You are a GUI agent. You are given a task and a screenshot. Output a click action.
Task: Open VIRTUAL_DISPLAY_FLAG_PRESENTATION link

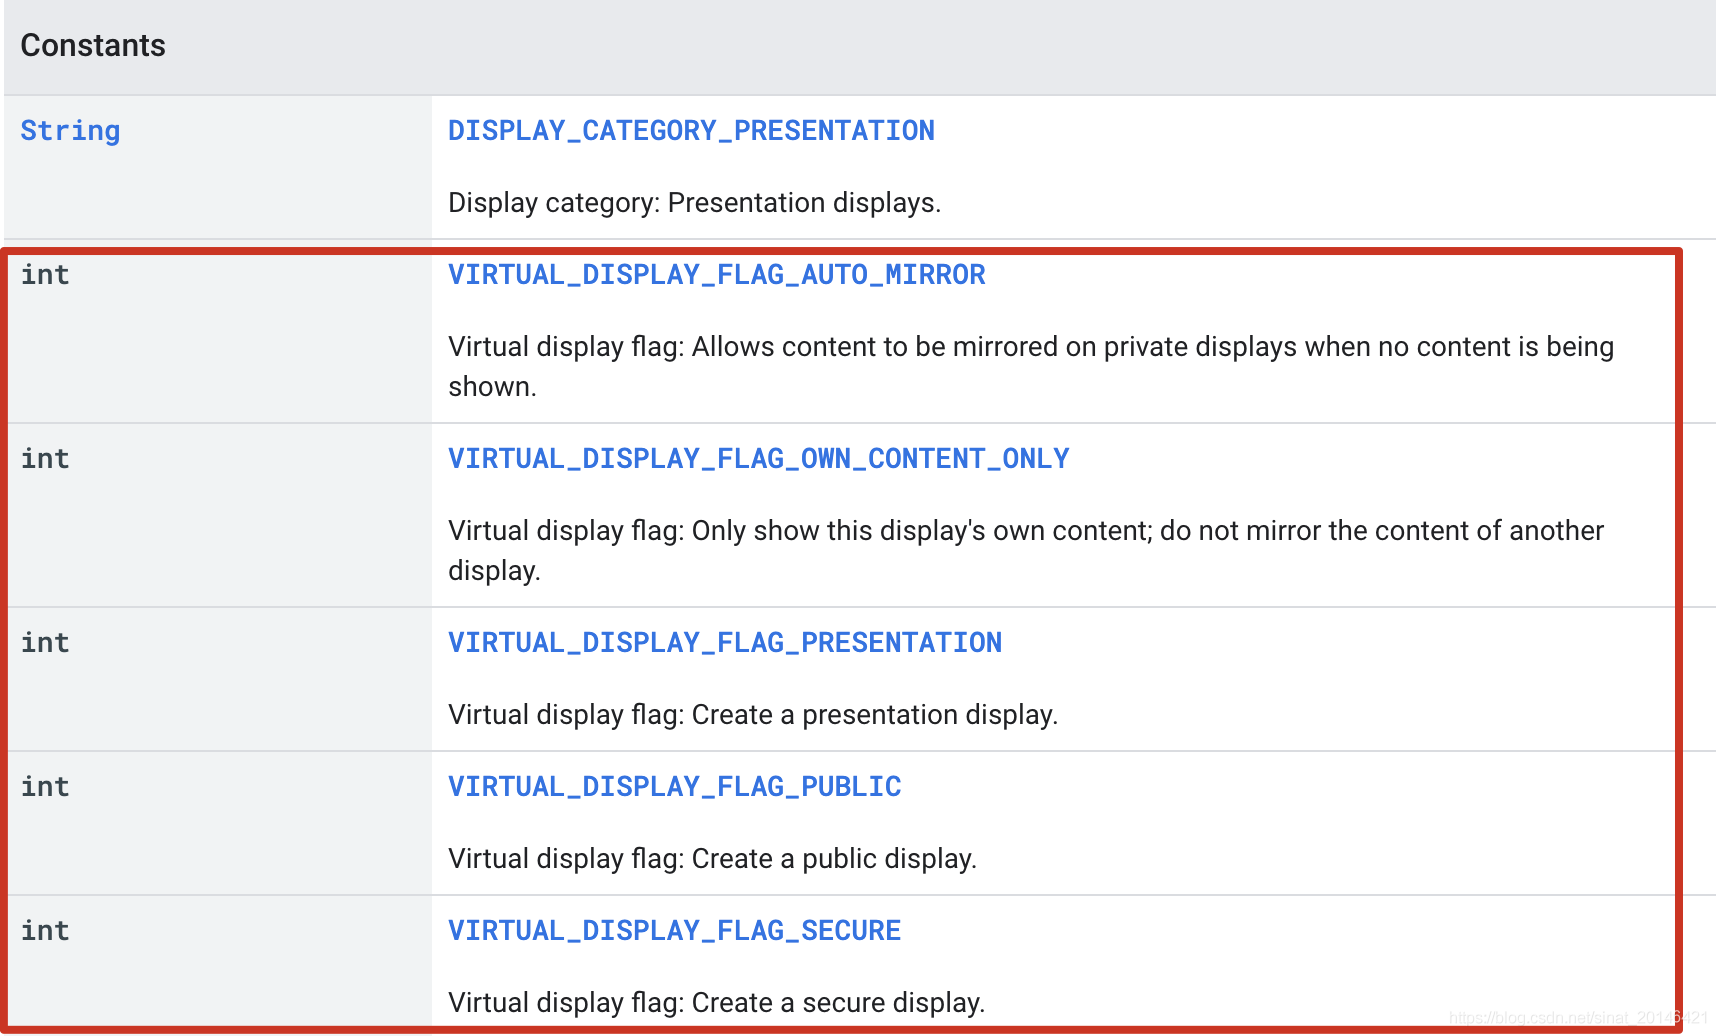tap(725, 643)
